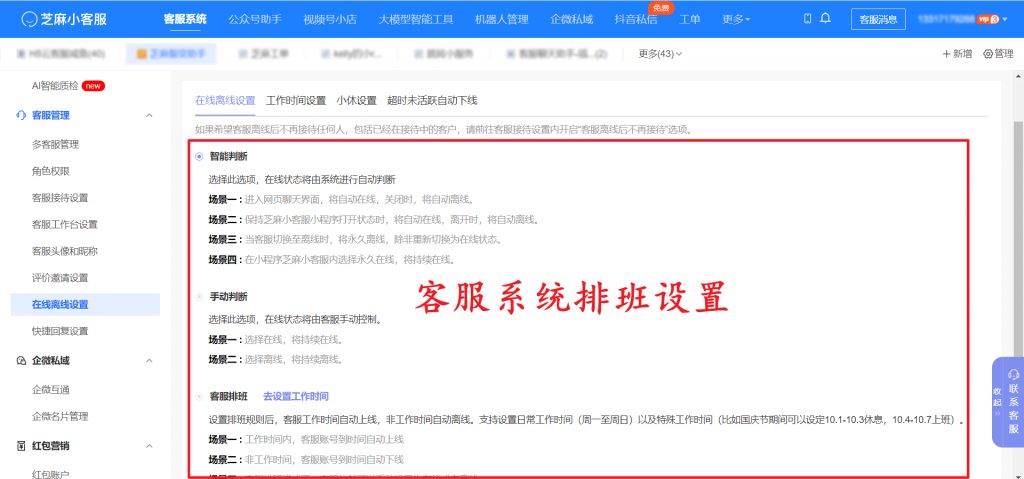
Task: Click the orange vip badge
Action: [987, 19]
